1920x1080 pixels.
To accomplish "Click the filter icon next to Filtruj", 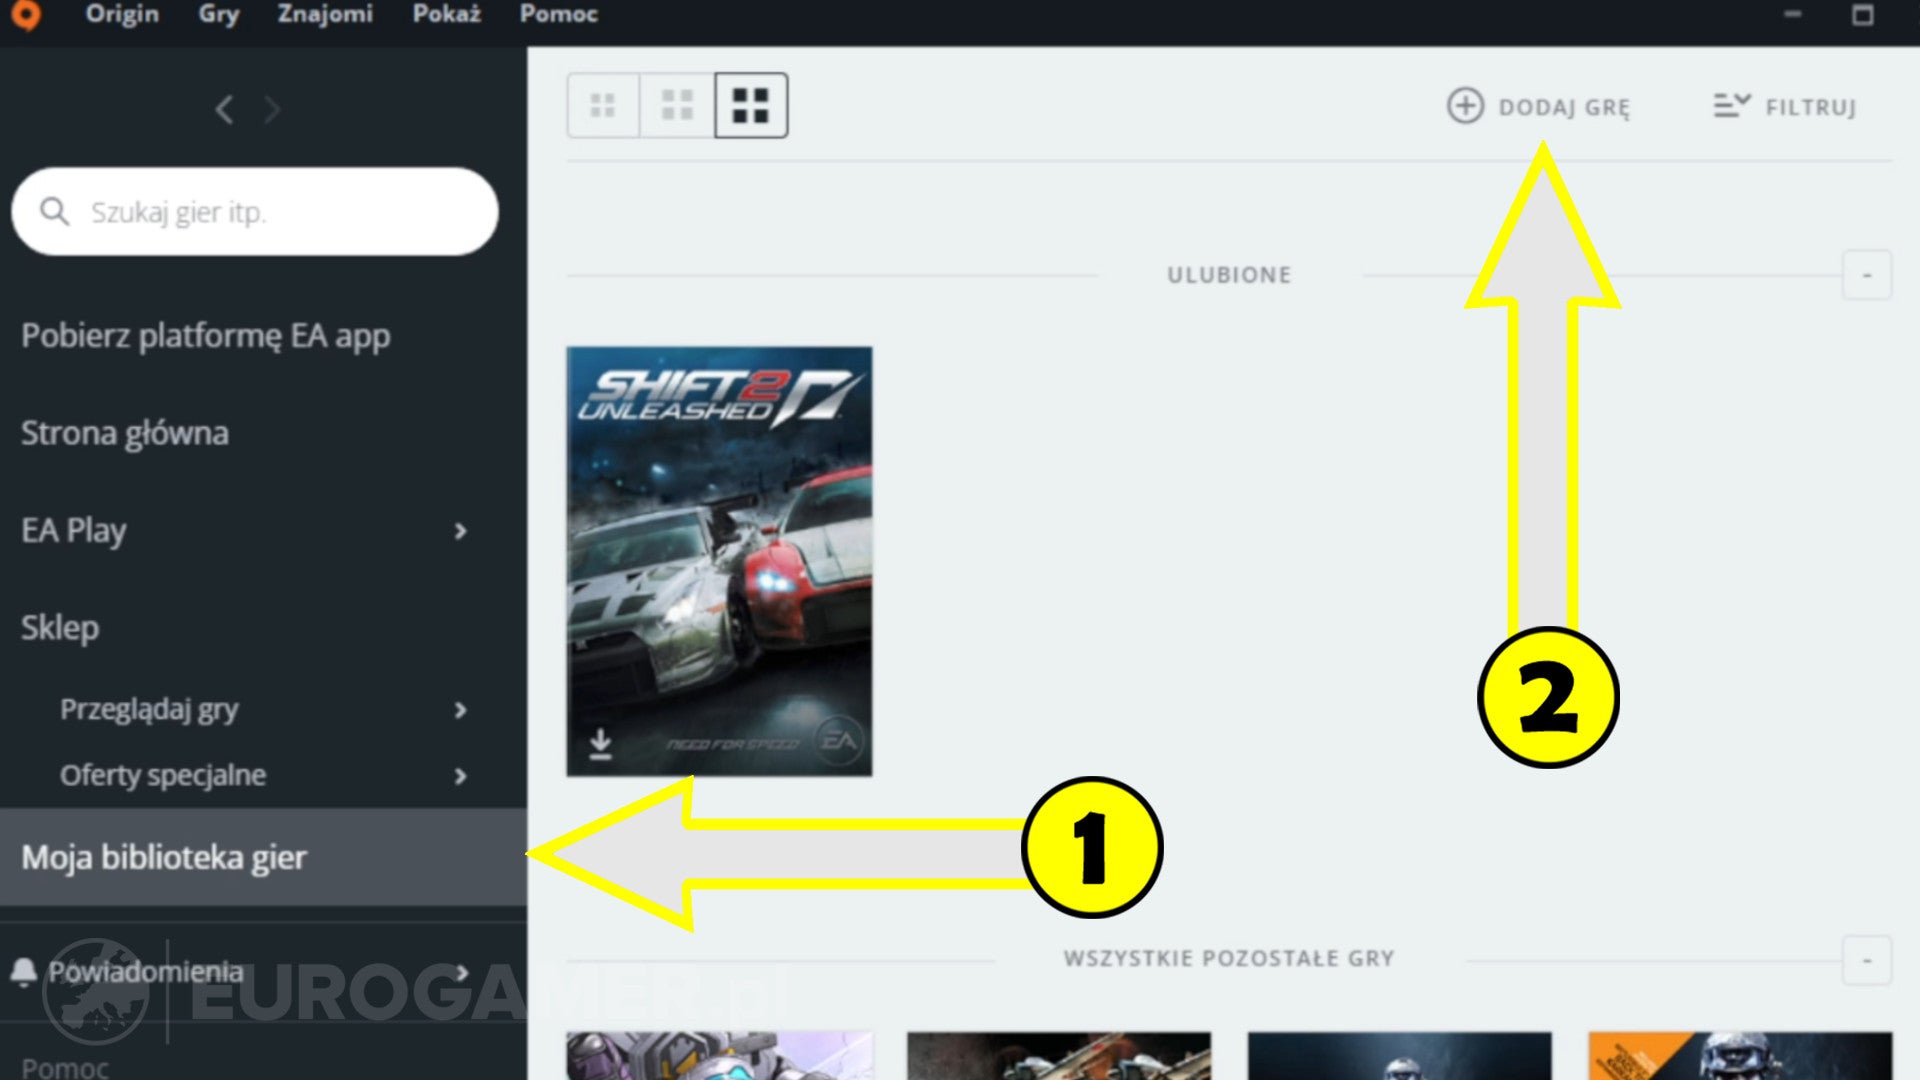I will pos(1732,105).
